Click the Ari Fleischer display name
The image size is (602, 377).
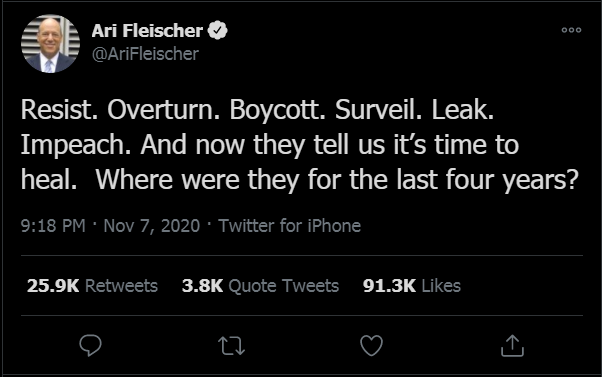147,31
